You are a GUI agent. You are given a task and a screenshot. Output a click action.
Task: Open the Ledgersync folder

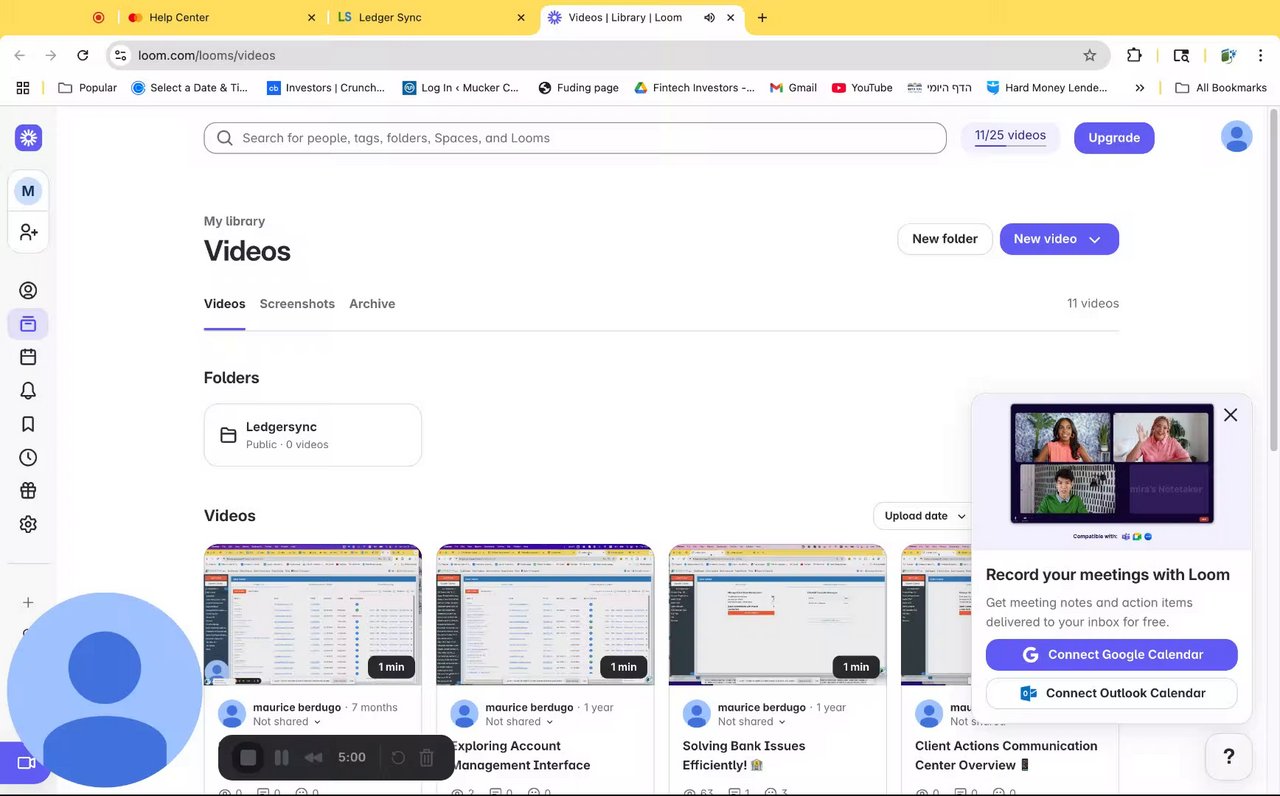pyautogui.click(x=313, y=435)
